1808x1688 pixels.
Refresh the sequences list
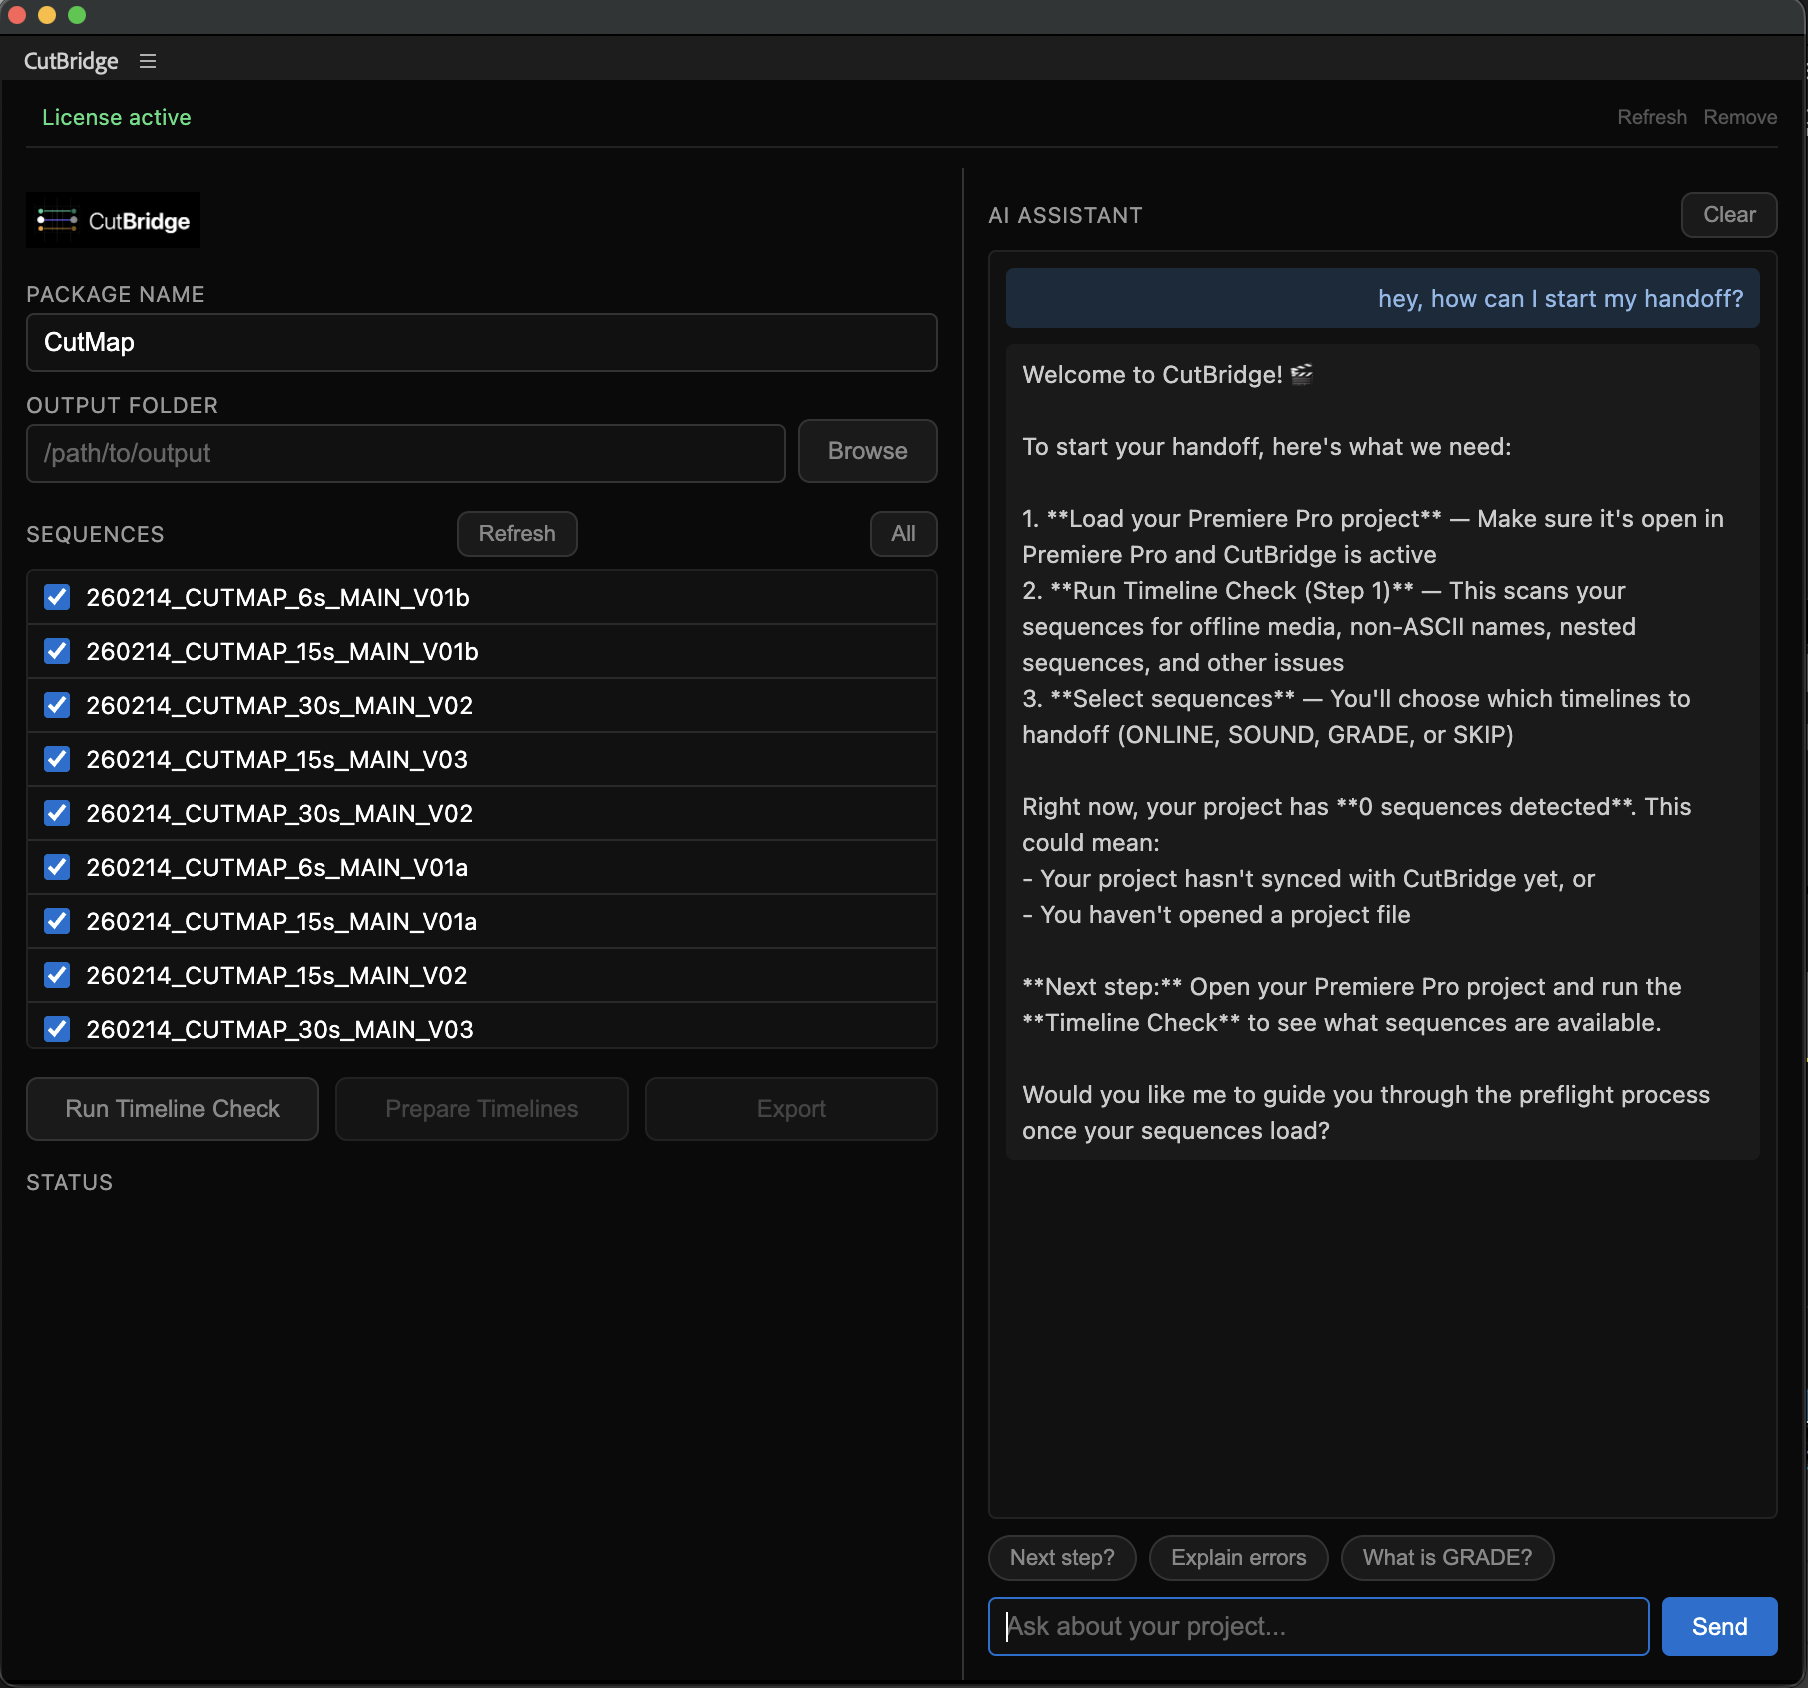pos(516,533)
